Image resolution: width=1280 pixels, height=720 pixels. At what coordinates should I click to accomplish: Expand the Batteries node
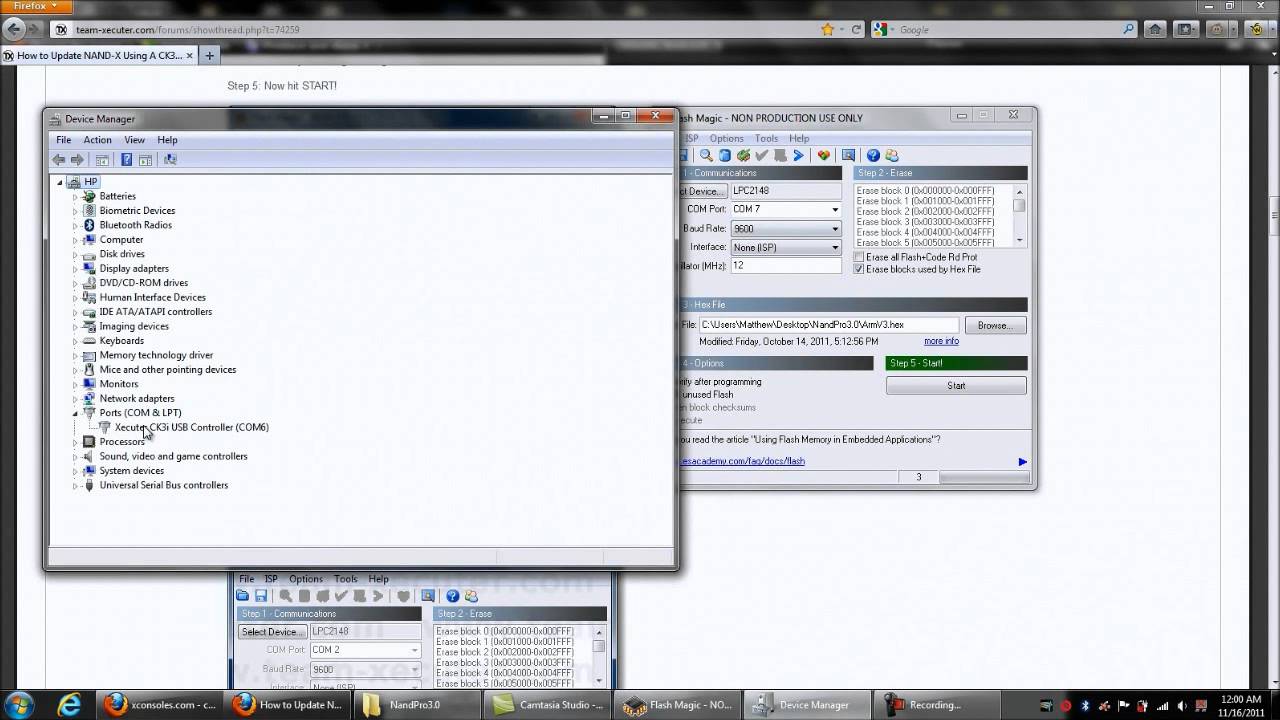(x=75, y=197)
